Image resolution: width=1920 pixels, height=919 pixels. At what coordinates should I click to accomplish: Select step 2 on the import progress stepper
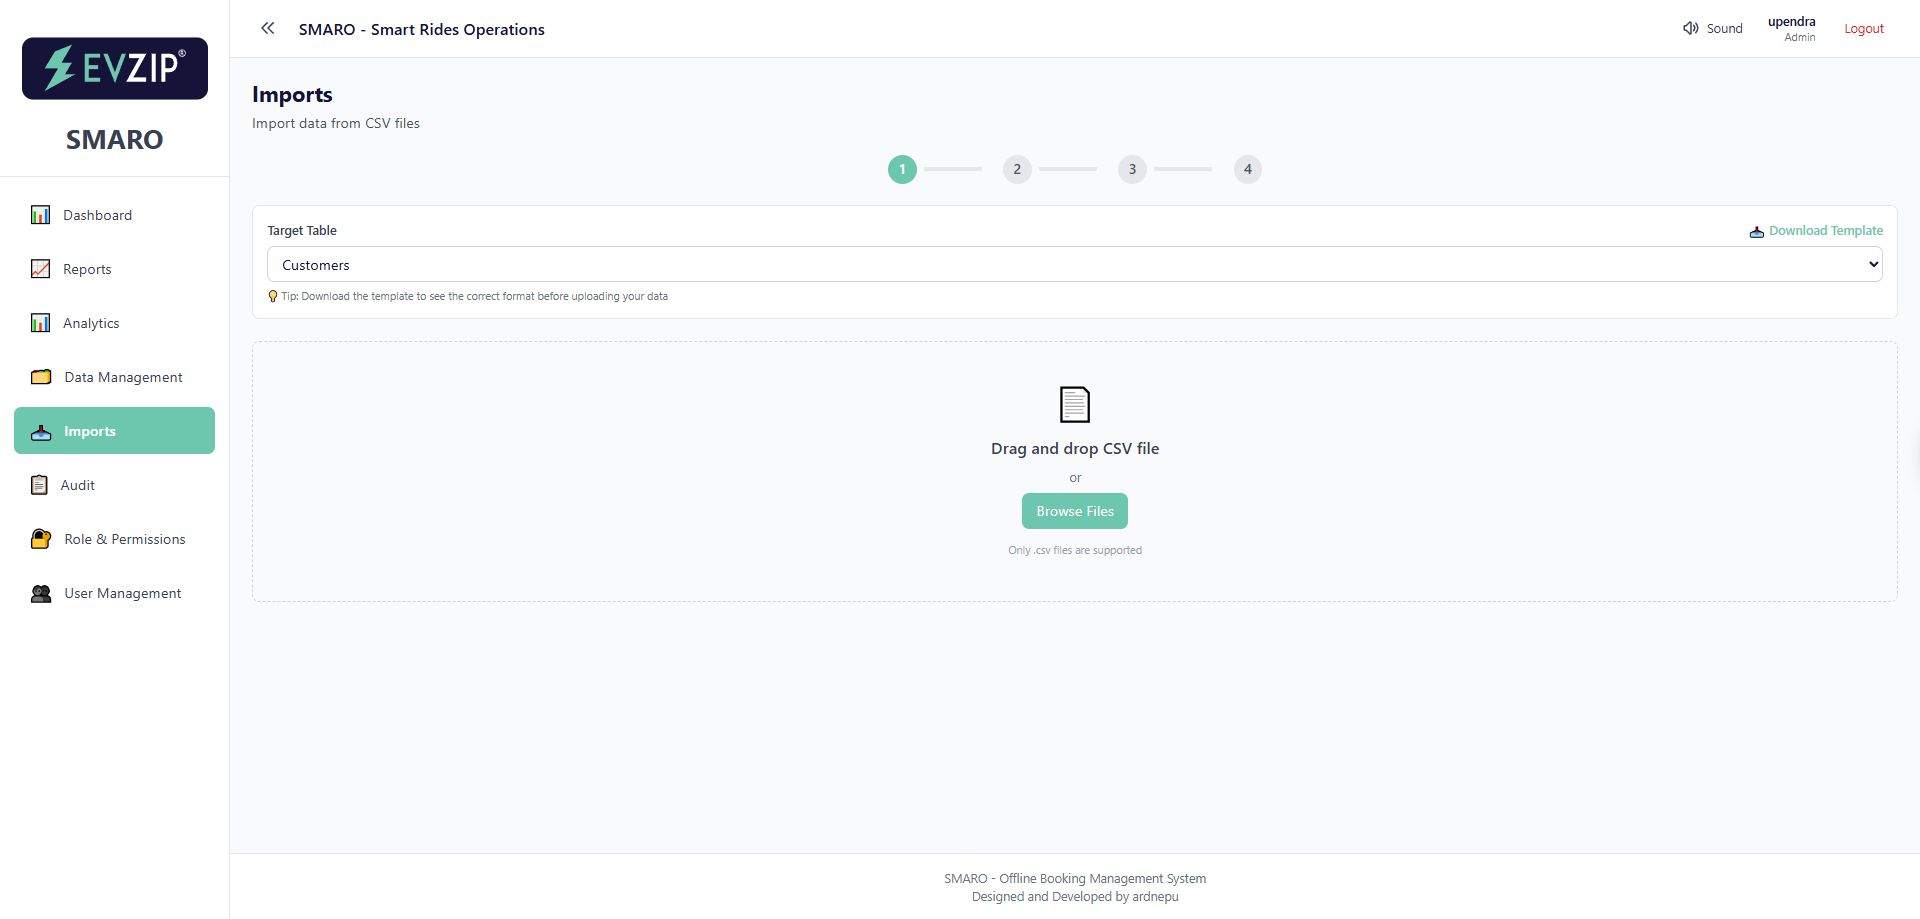click(x=1017, y=169)
